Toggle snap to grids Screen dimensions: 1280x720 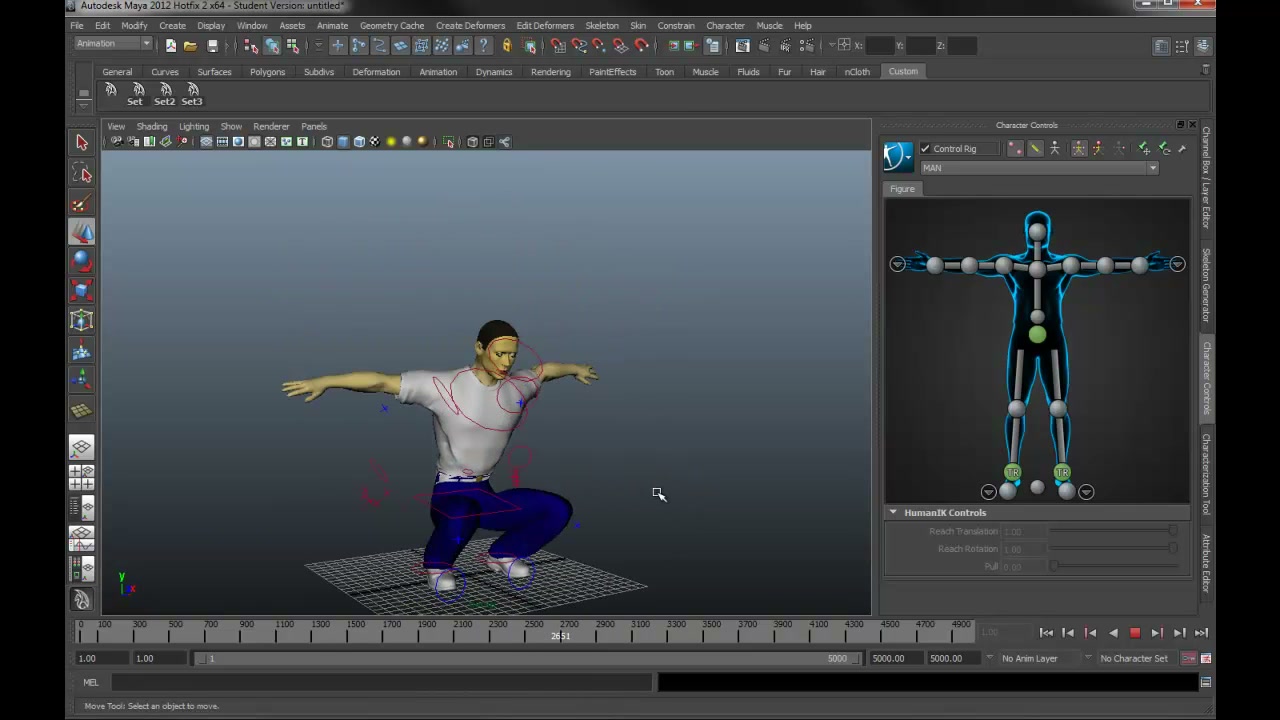[558, 45]
